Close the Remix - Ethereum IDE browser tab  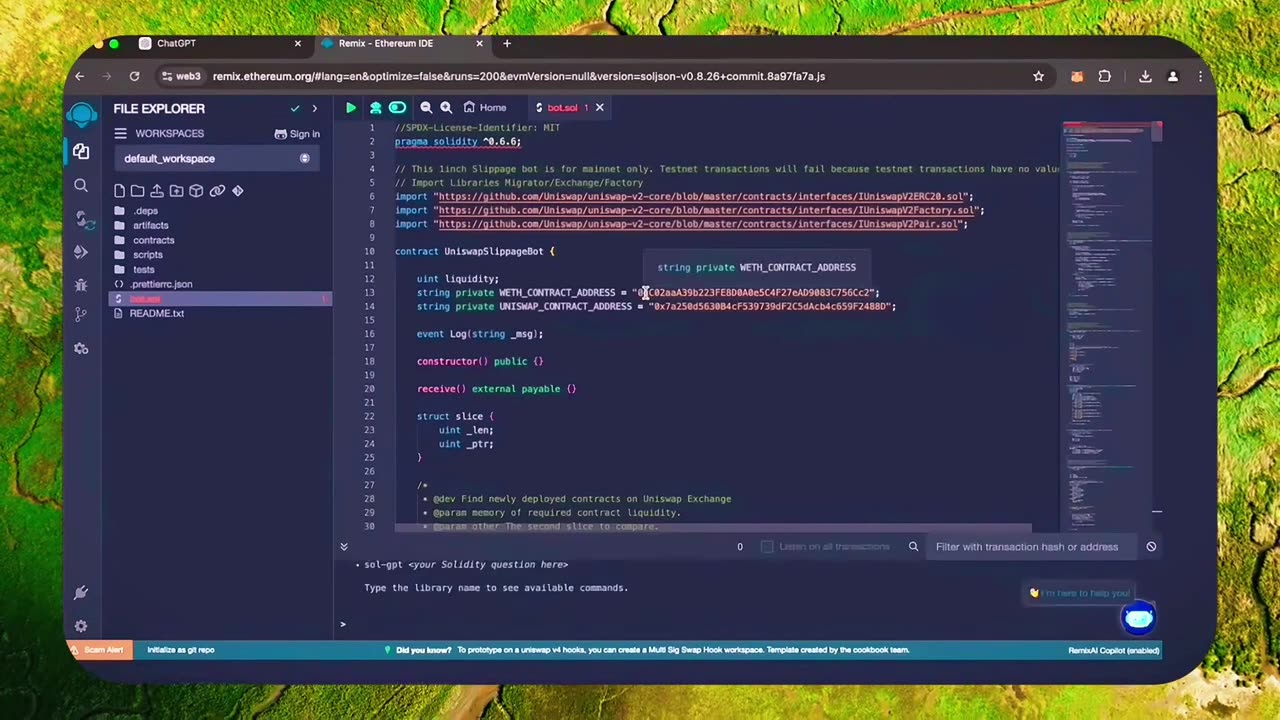tap(479, 44)
